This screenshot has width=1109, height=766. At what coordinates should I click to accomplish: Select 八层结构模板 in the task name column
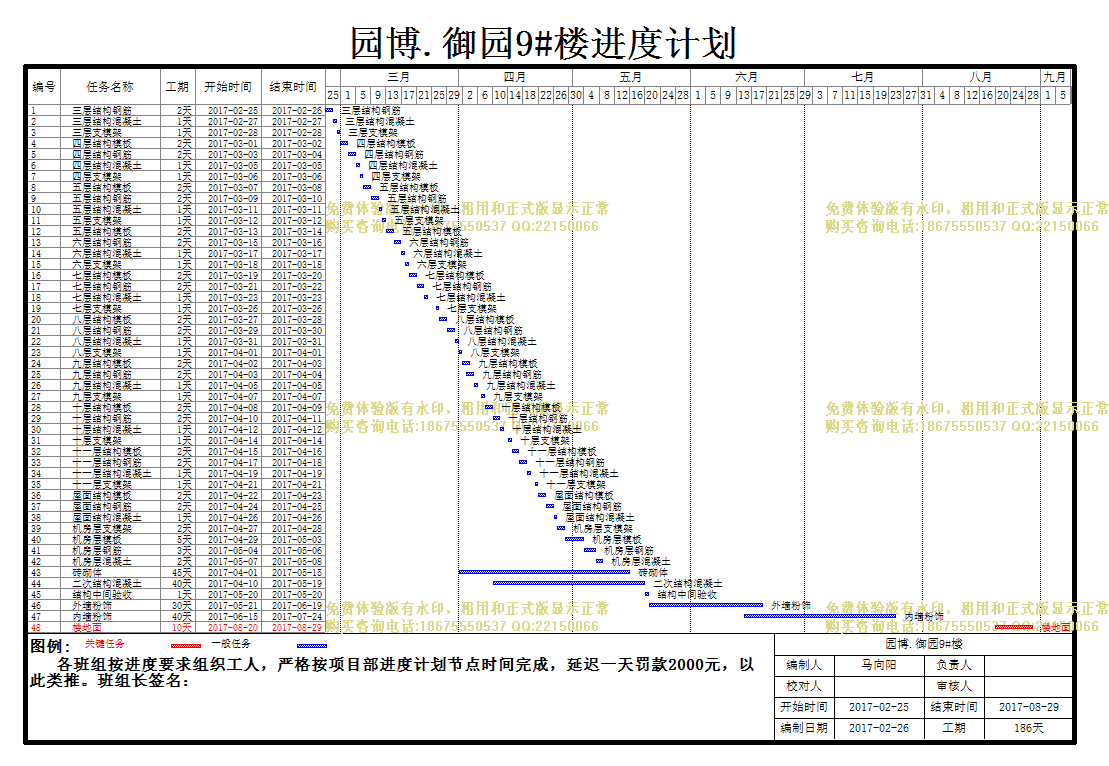101,320
